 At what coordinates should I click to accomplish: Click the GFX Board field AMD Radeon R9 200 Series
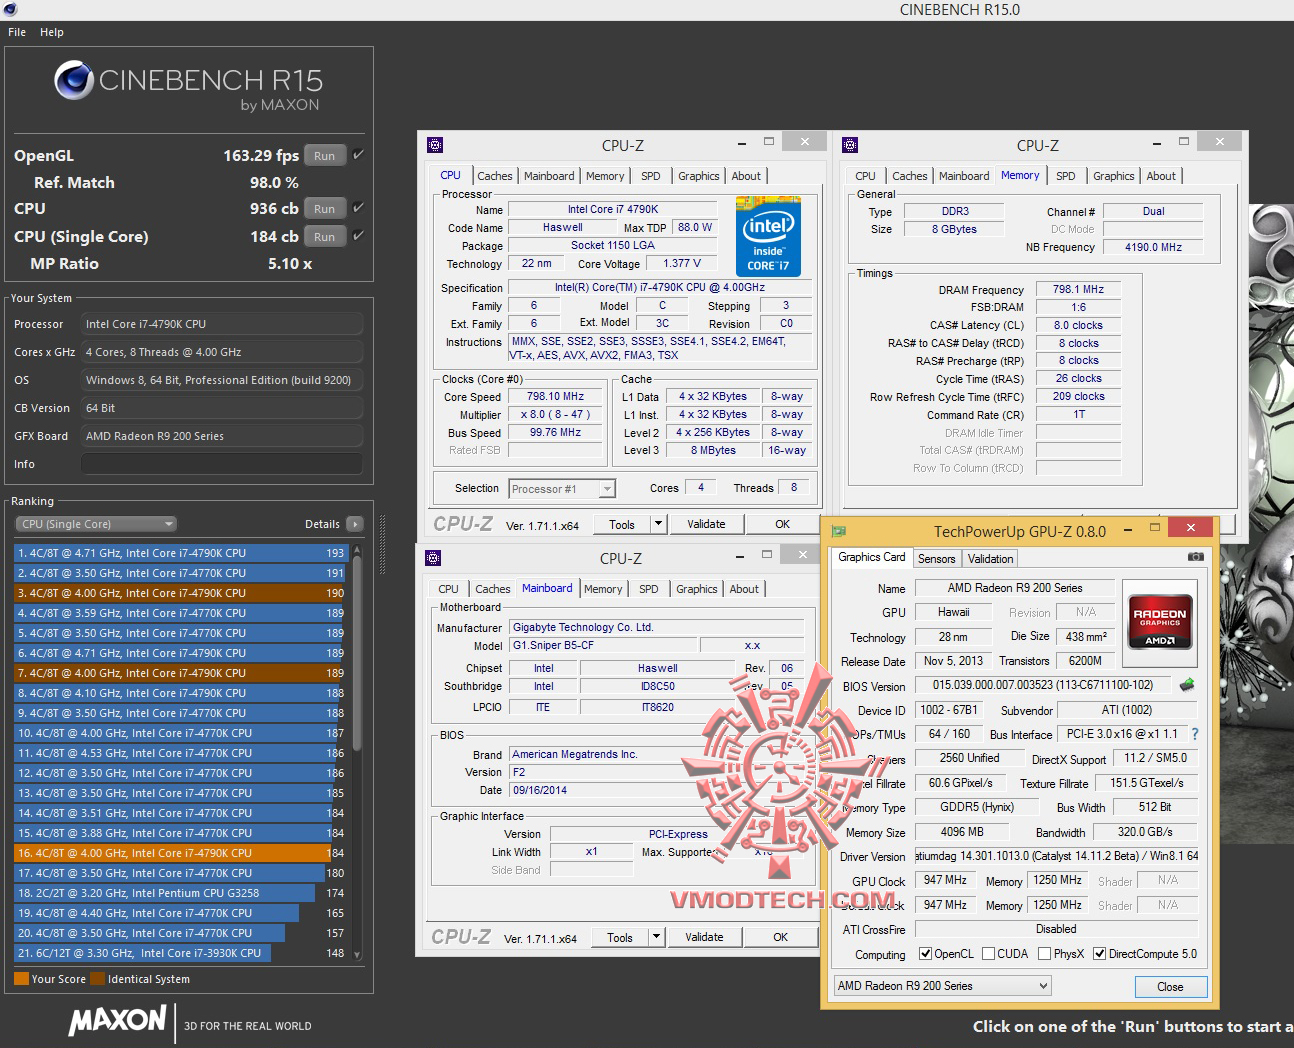point(222,436)
